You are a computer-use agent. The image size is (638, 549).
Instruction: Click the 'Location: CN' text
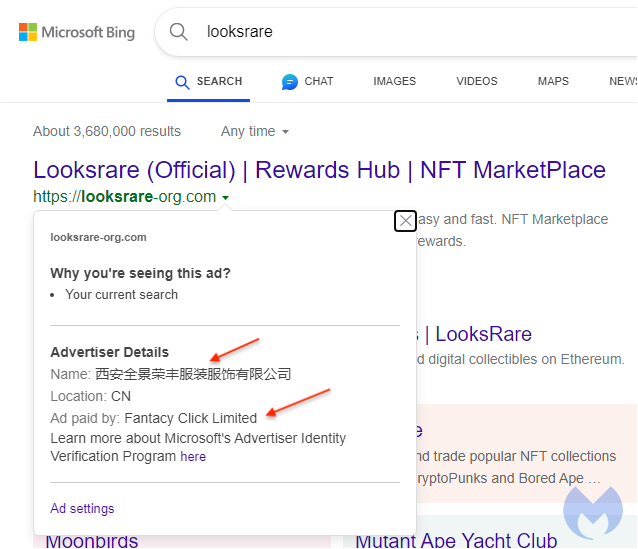[x=91, y=396]
